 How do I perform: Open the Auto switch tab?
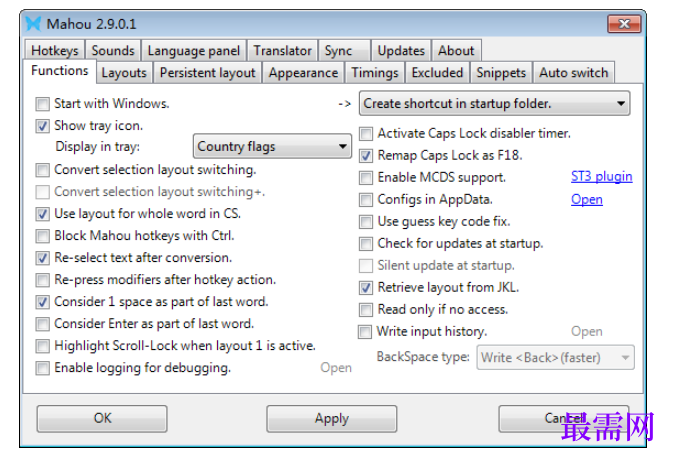pos(574,73)
